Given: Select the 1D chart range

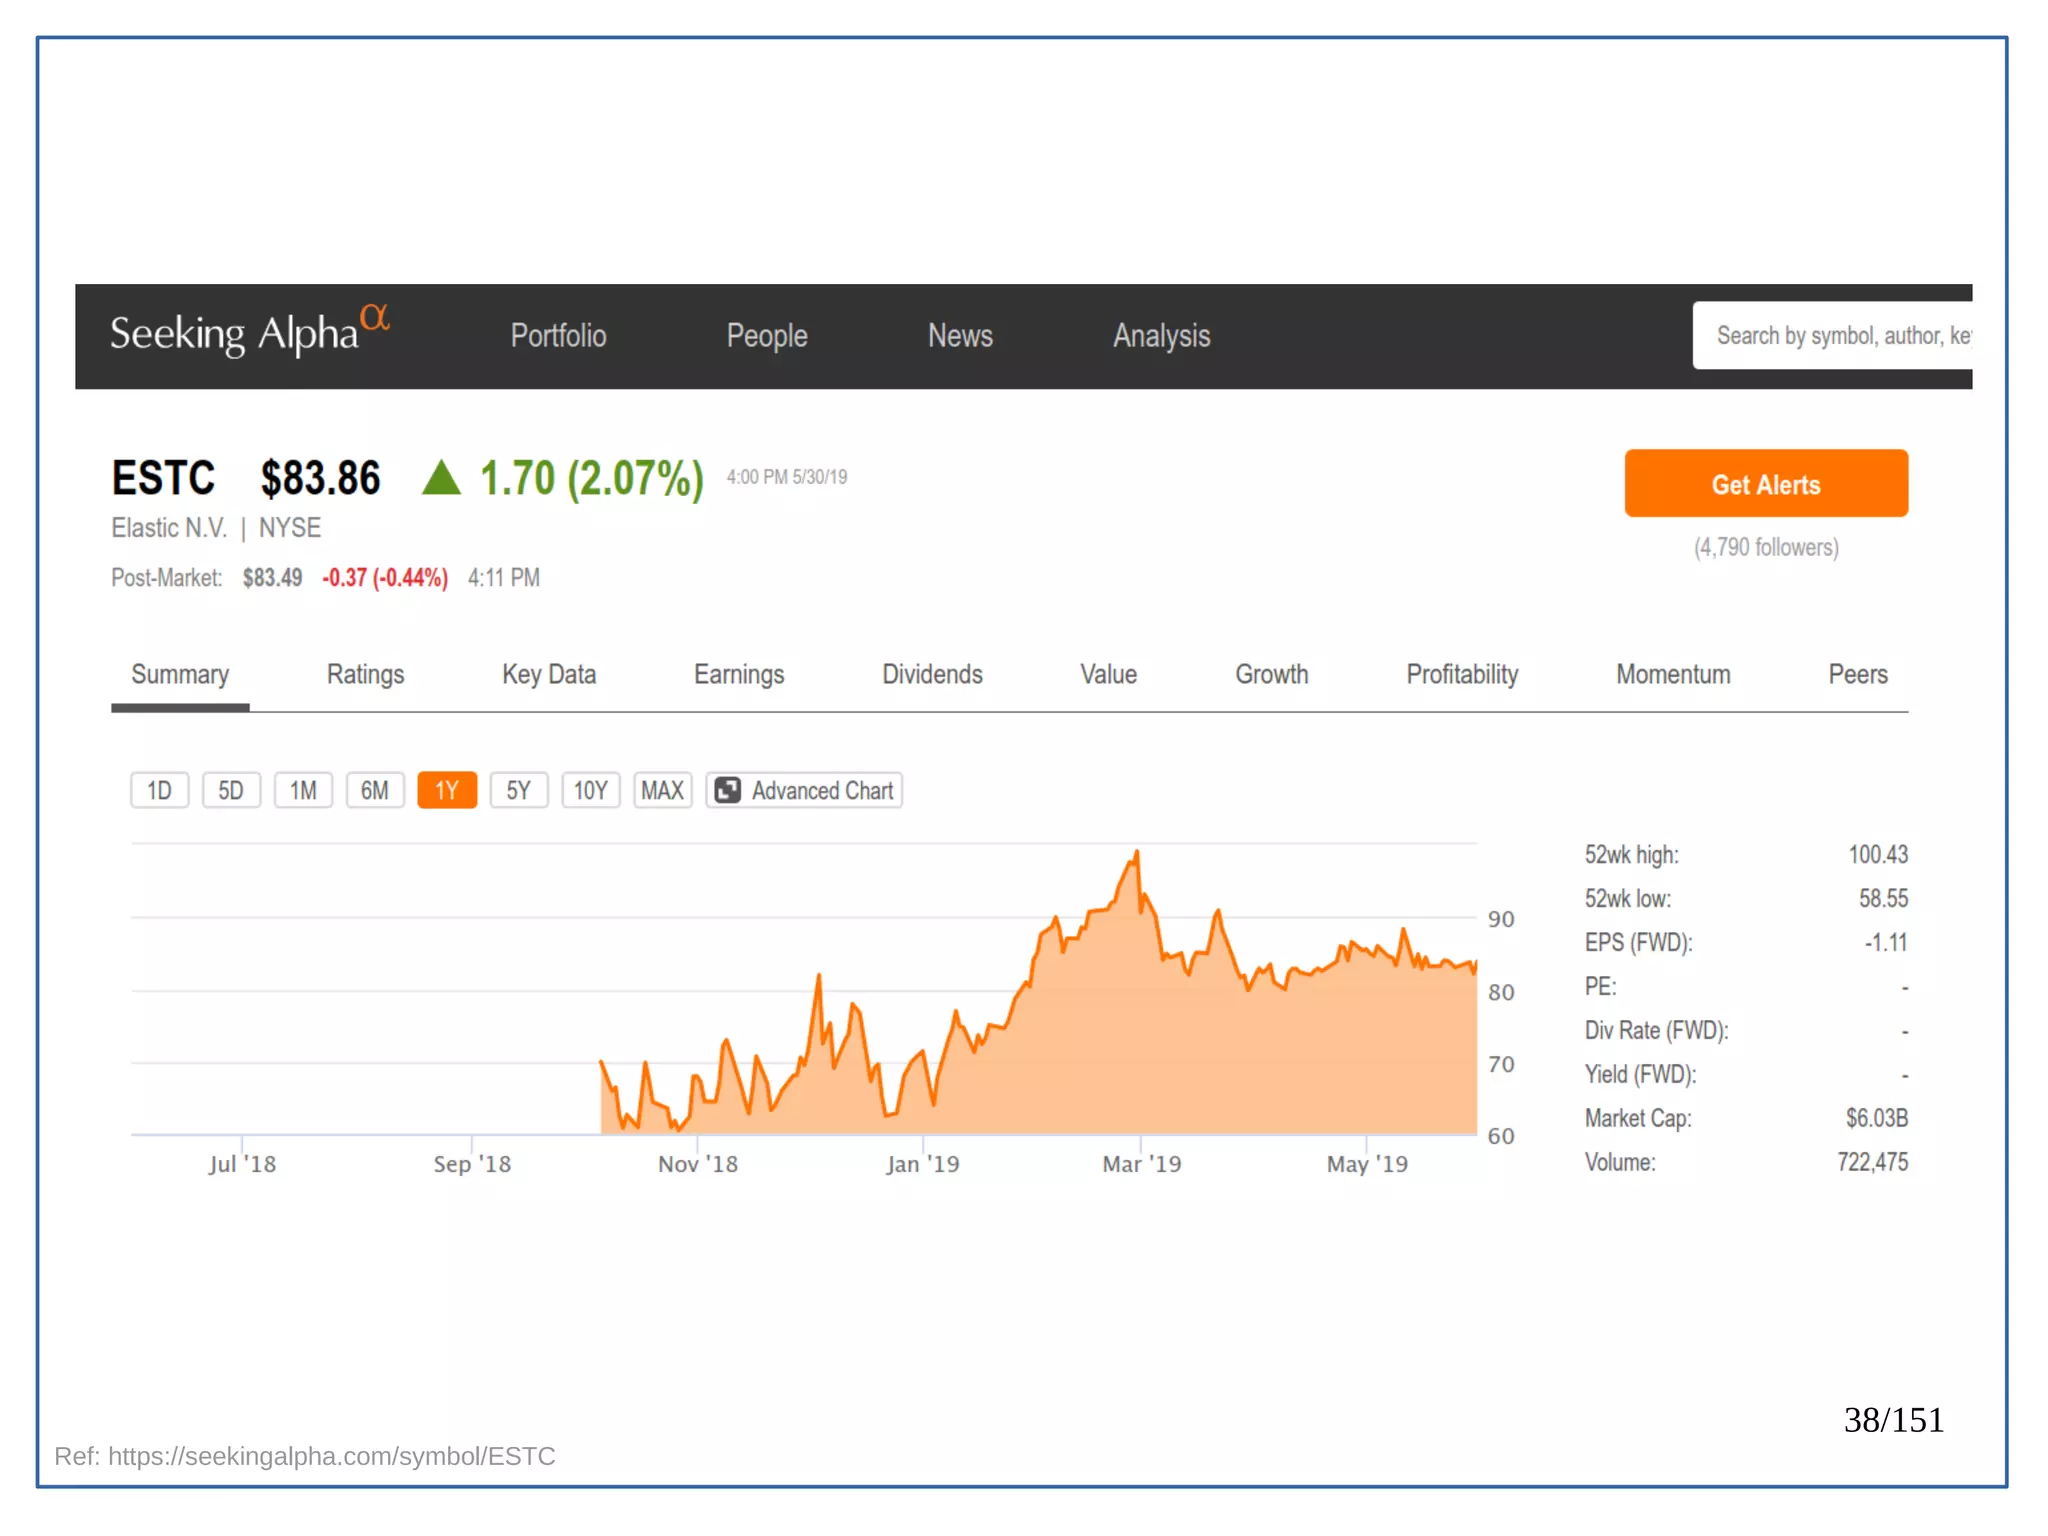Looking at the screenshot, I should (159, 790).
